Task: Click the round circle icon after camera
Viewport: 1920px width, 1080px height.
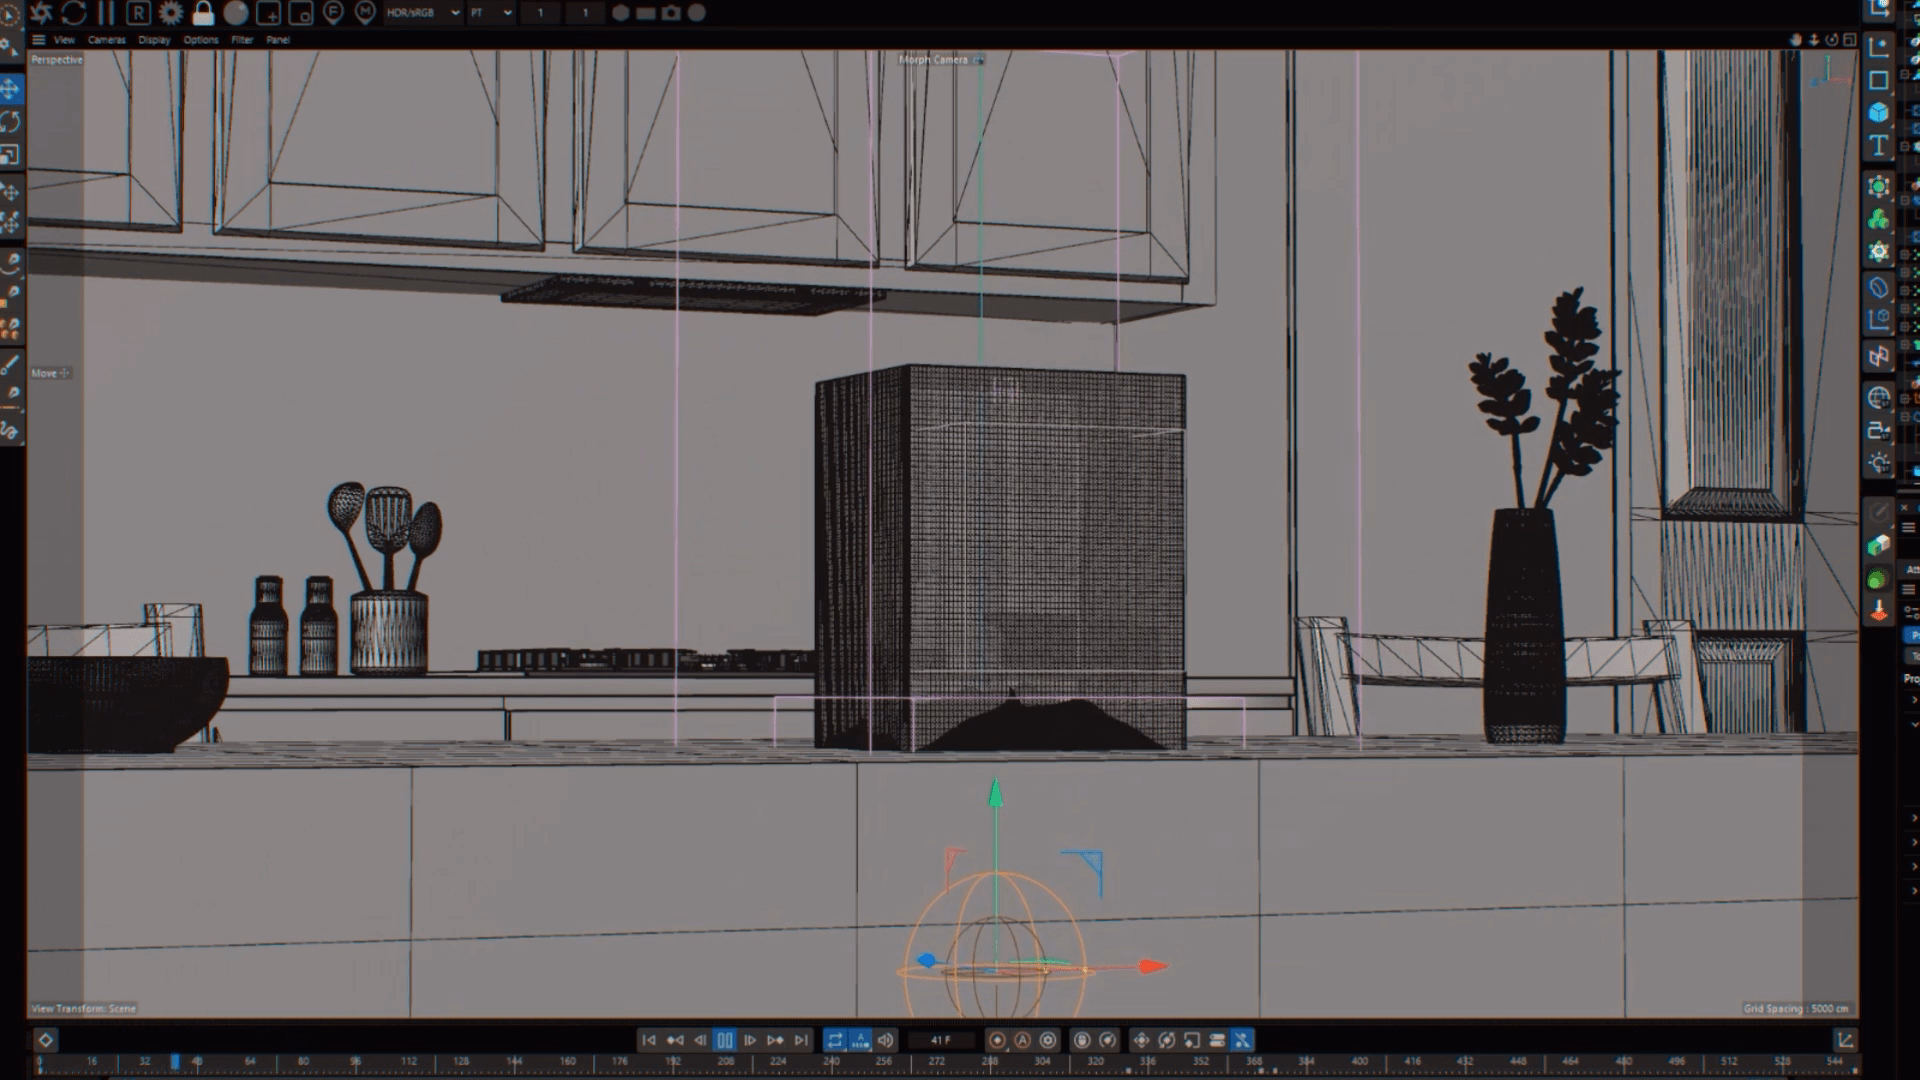Action: tap(697, 13)
